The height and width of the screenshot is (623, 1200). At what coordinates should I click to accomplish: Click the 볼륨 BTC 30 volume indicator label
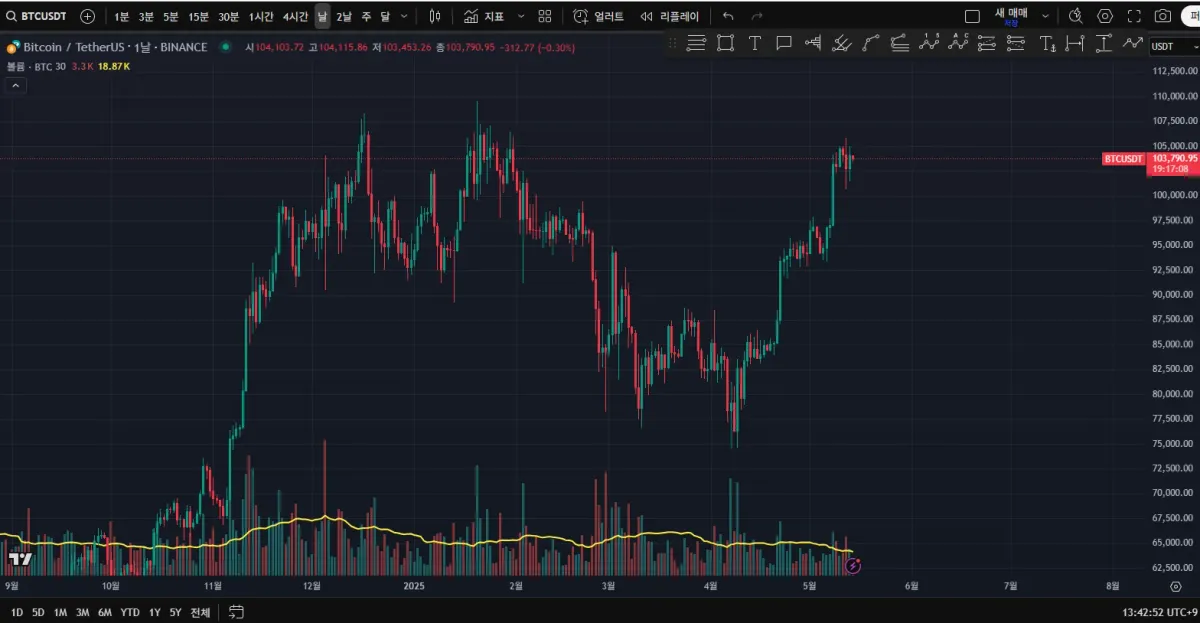35,65
